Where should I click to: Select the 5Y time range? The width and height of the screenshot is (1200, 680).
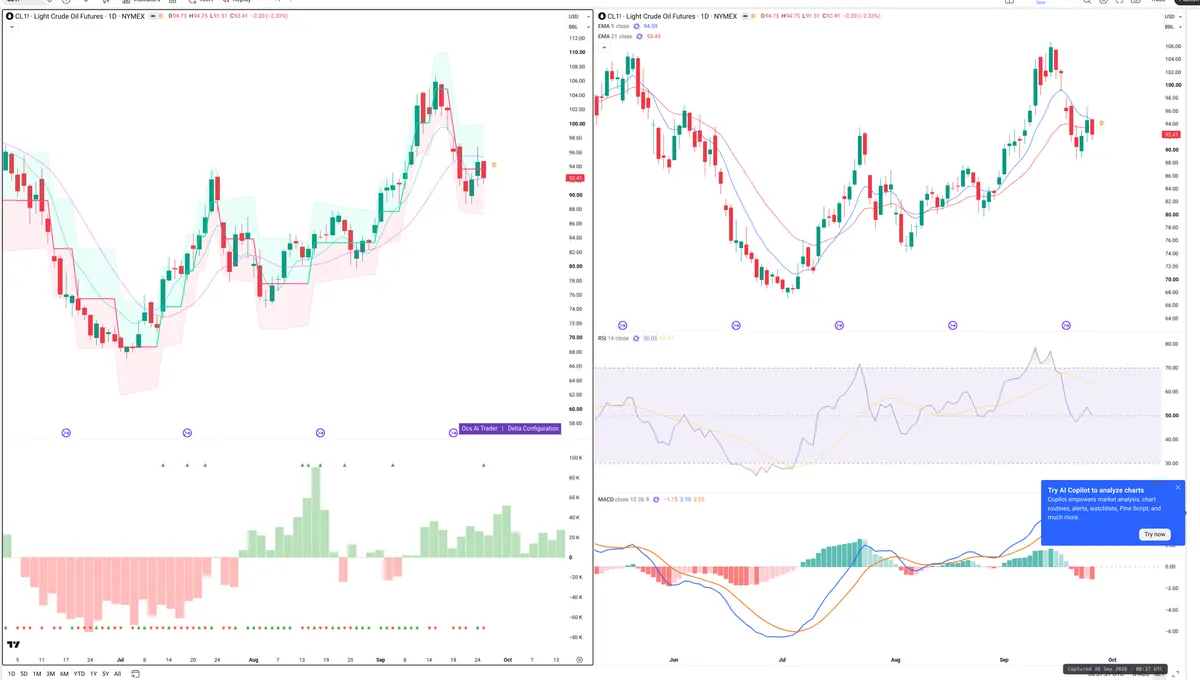coord(105,674)
